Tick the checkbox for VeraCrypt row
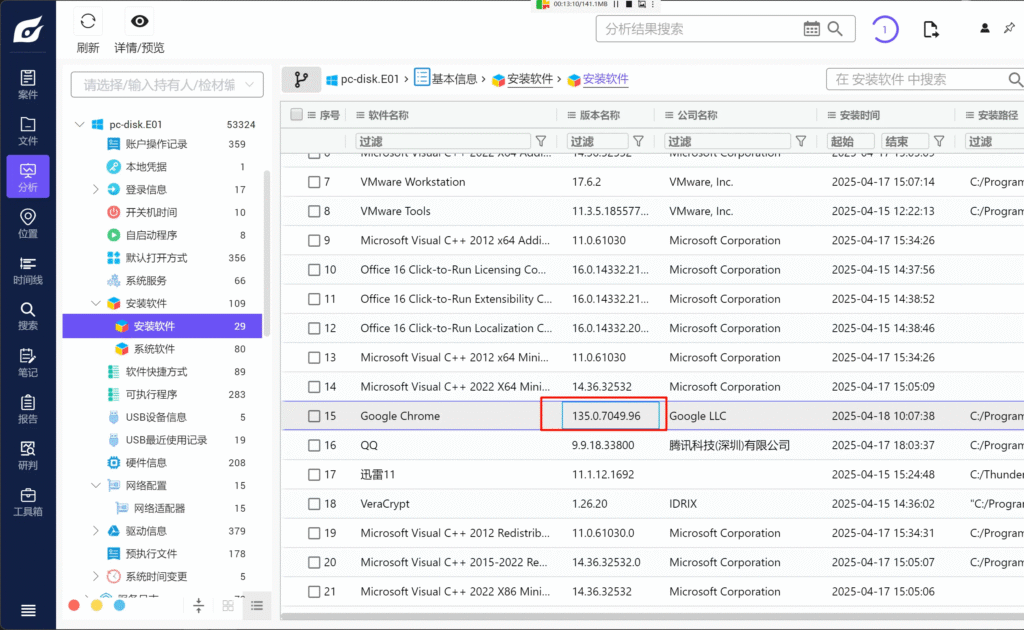Image resolution: width=1024 pixels, height=630 pixels. (314, 504)
